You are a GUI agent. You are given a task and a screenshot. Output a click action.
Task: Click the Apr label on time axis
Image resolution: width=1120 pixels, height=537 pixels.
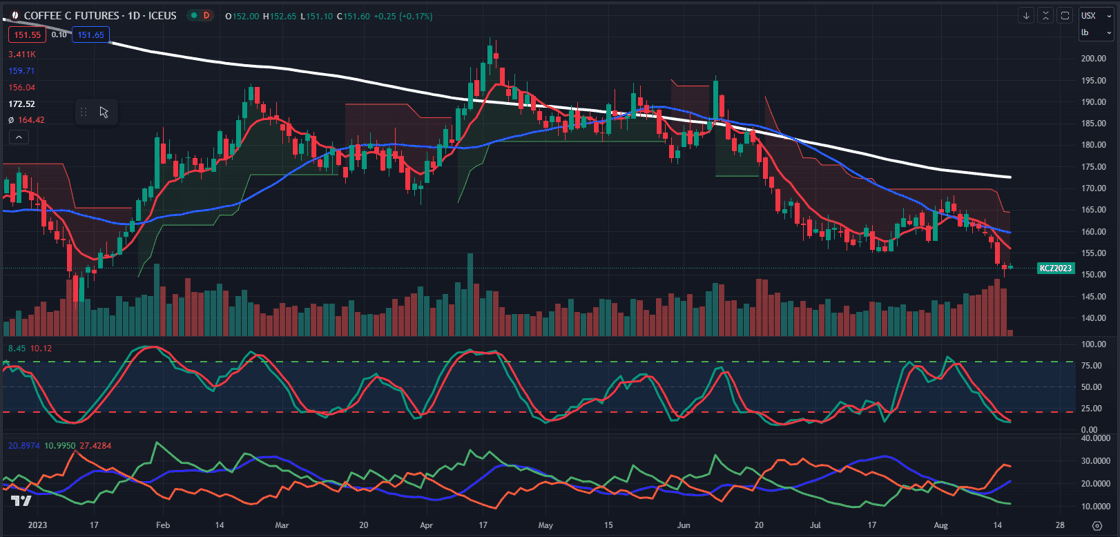(x=427, y=523)
